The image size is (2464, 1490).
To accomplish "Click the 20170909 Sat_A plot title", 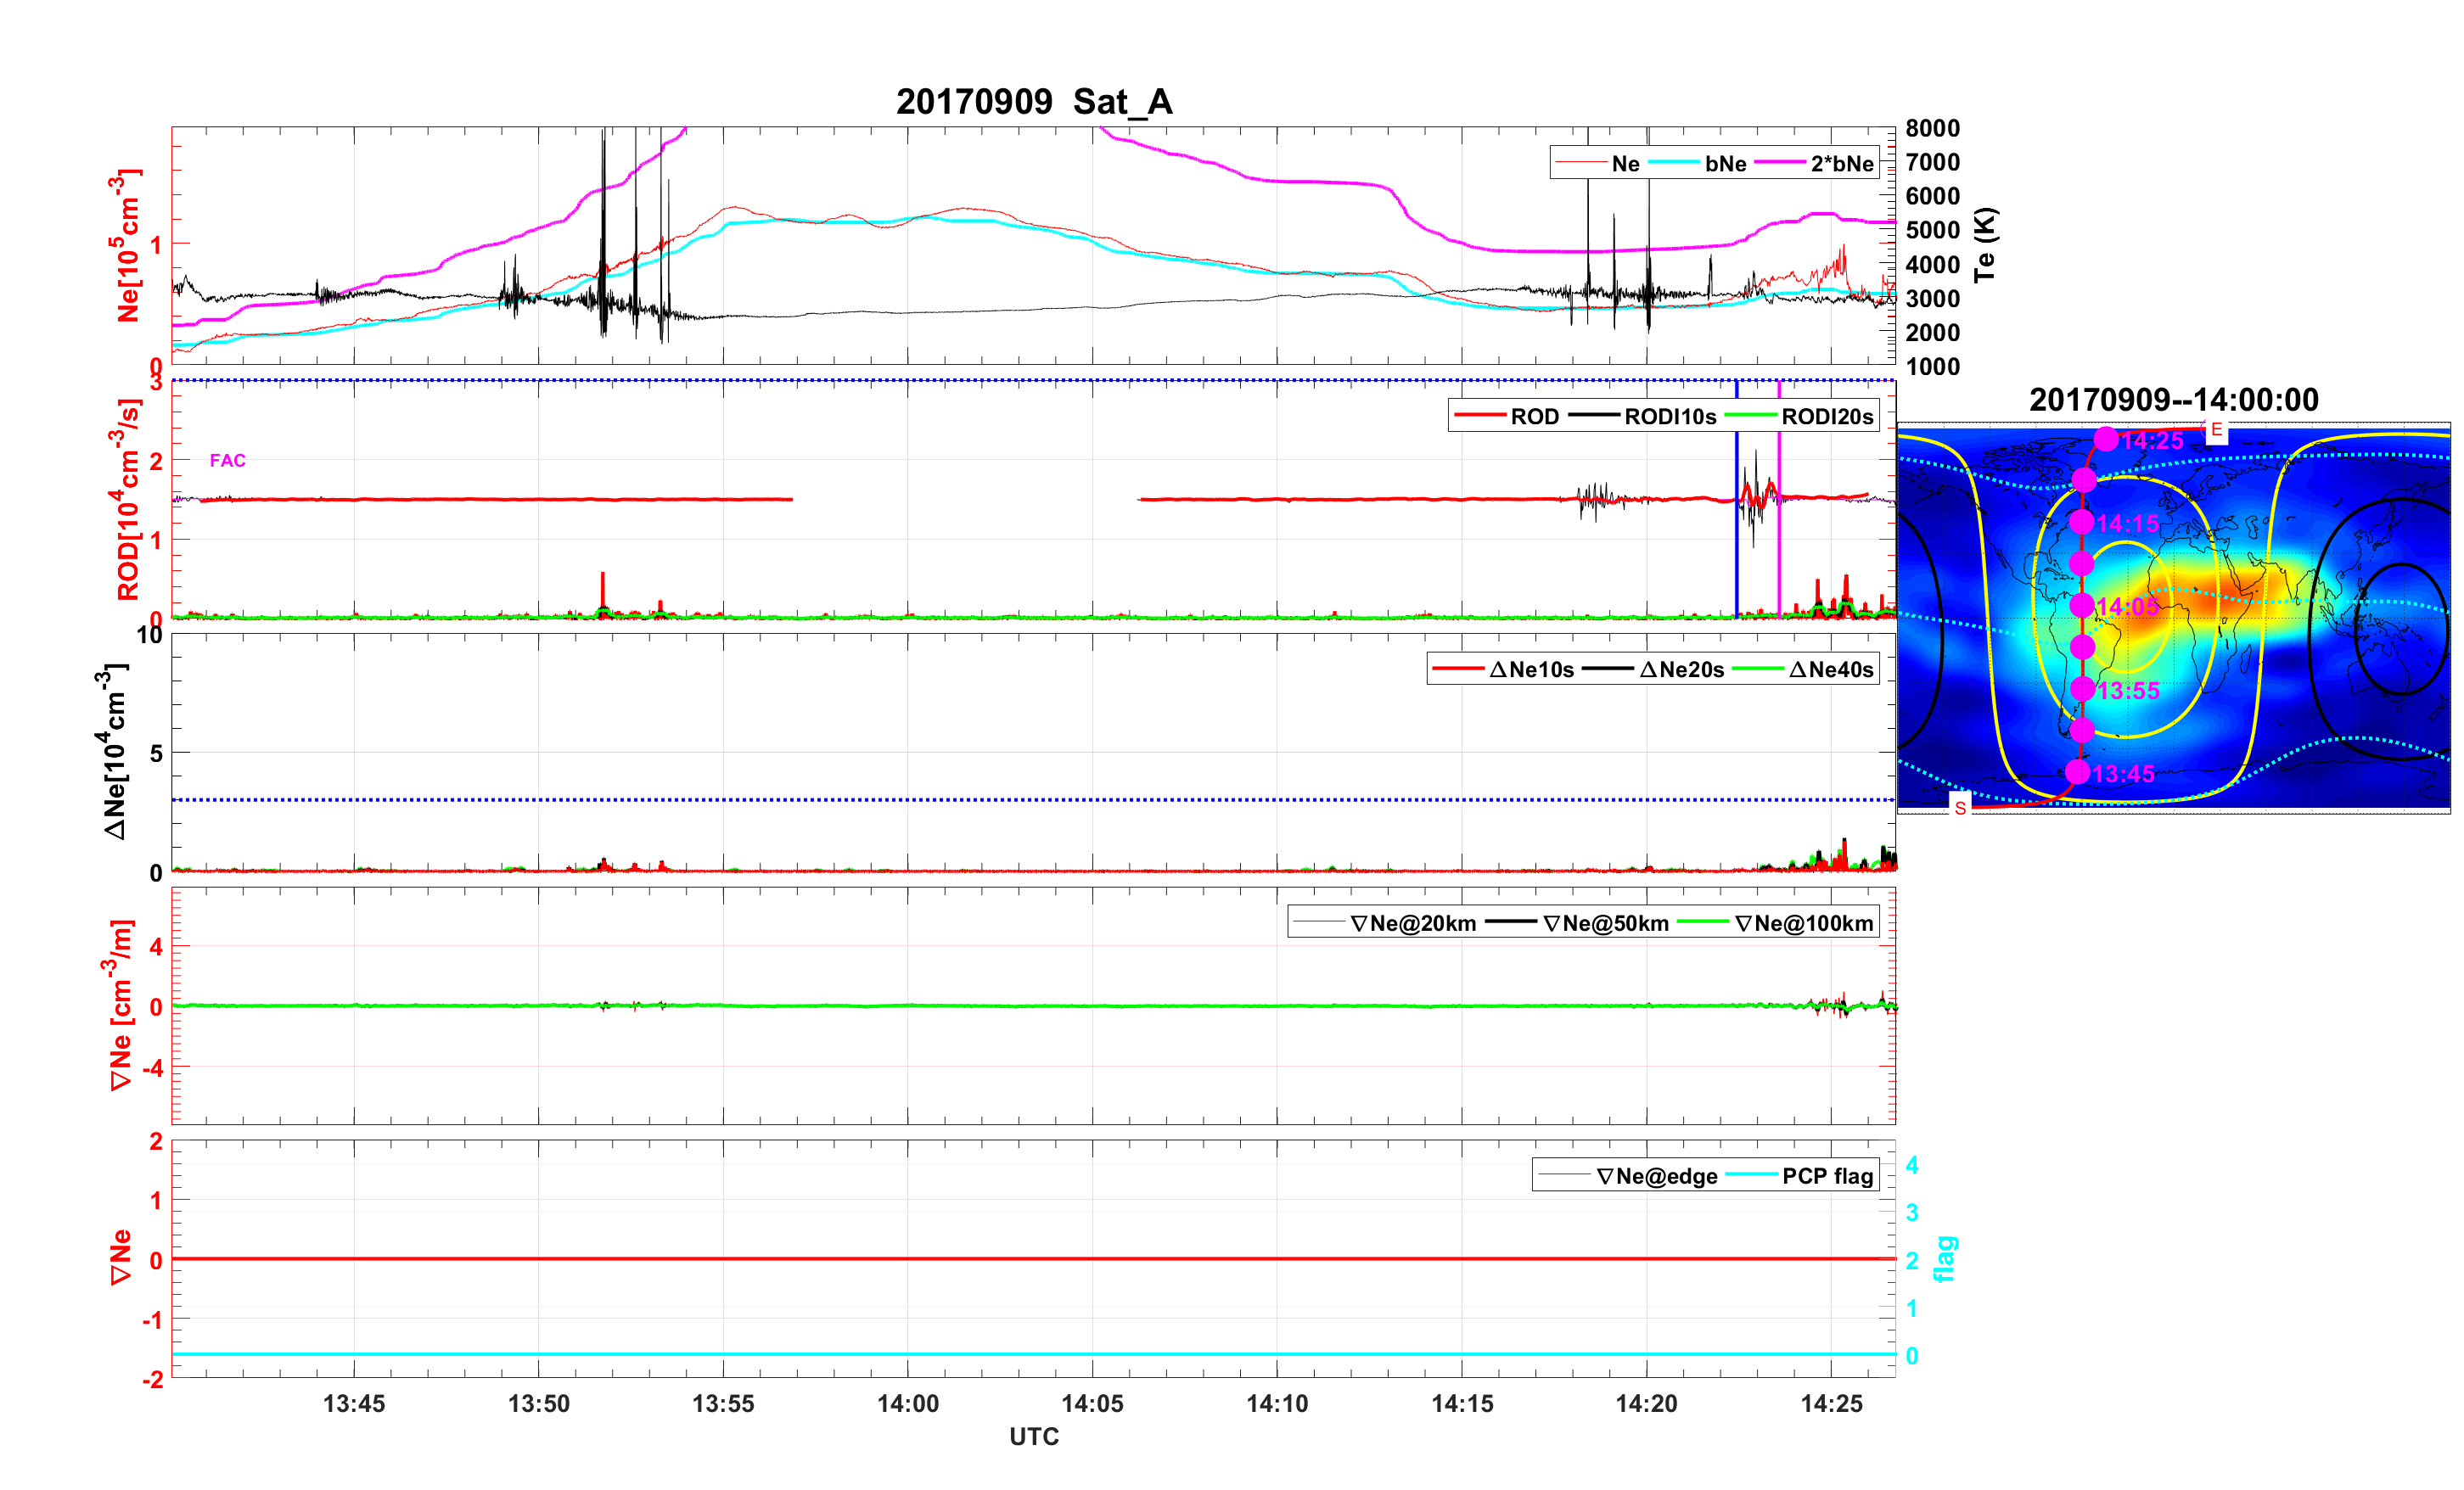I will [1033, 101].
